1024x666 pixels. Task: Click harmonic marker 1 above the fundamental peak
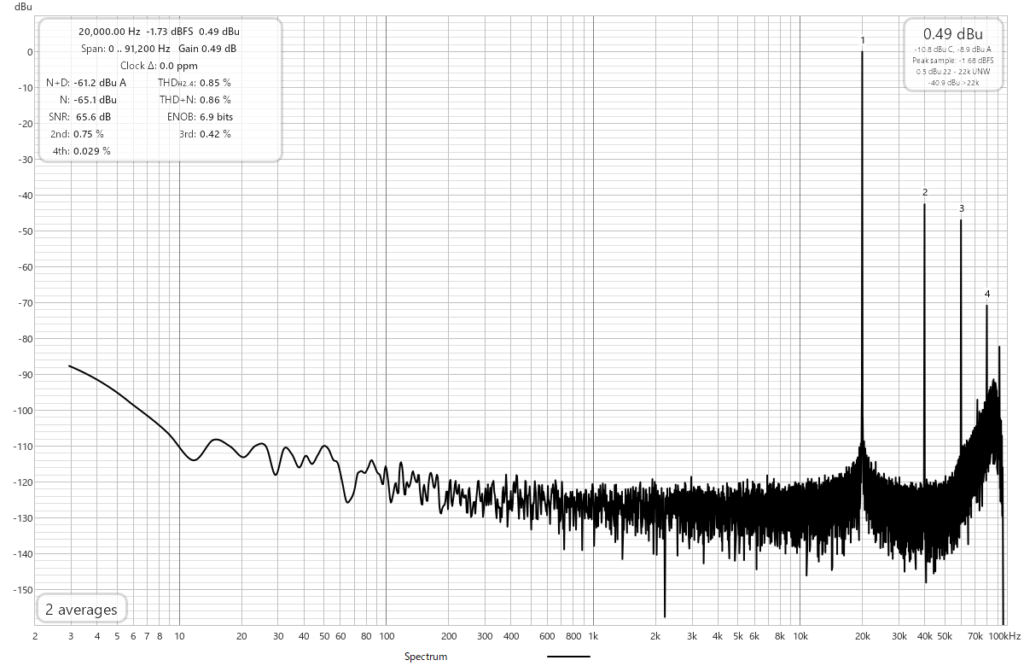tap(862, 41)
